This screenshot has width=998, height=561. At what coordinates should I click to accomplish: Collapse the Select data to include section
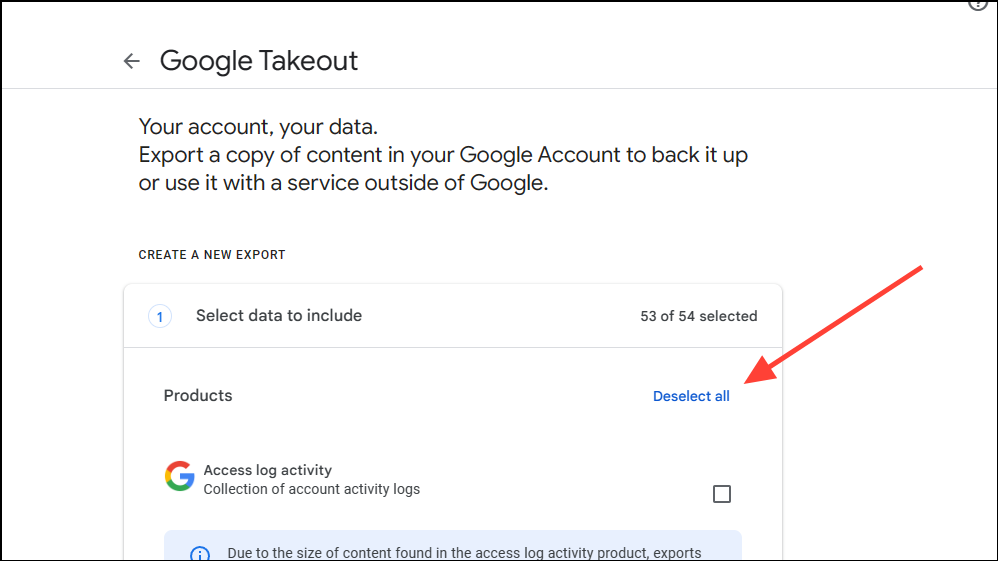(x=279, y=316)
